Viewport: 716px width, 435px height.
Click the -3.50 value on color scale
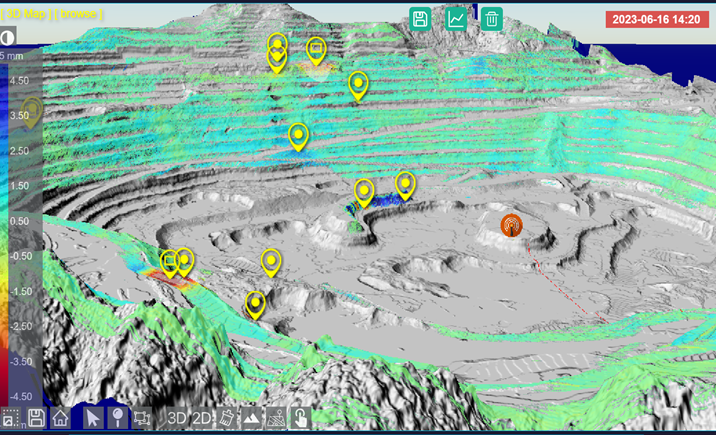point(21,362)
